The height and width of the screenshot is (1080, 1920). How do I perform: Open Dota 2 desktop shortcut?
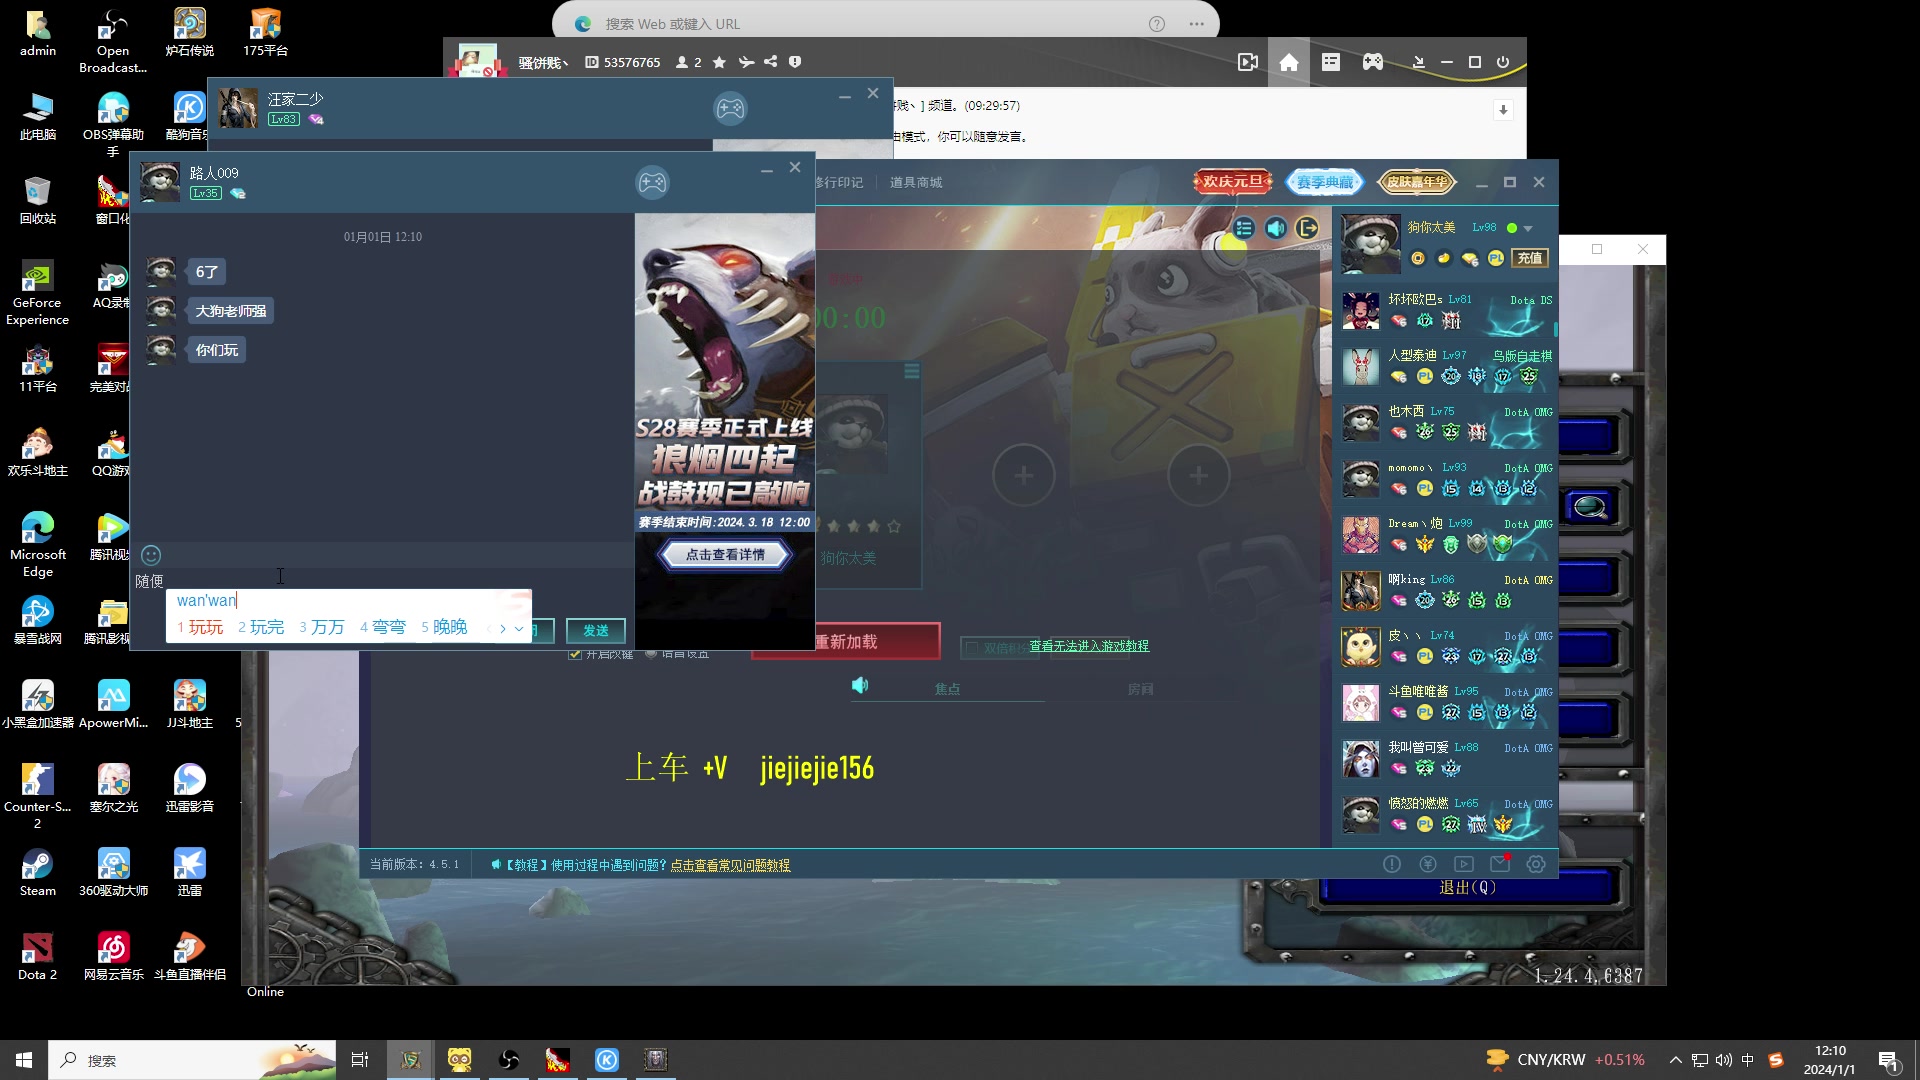pos(37,955)
